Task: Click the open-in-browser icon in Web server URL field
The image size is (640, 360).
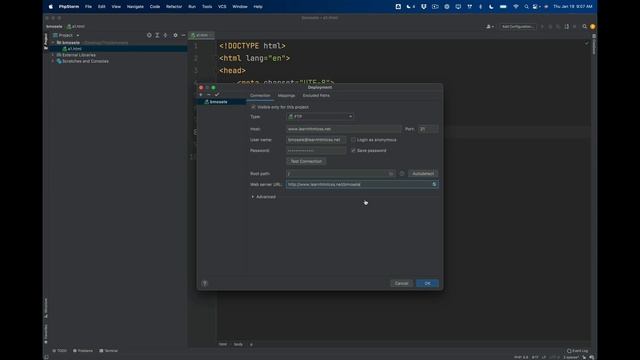Action: coord(434,184)
